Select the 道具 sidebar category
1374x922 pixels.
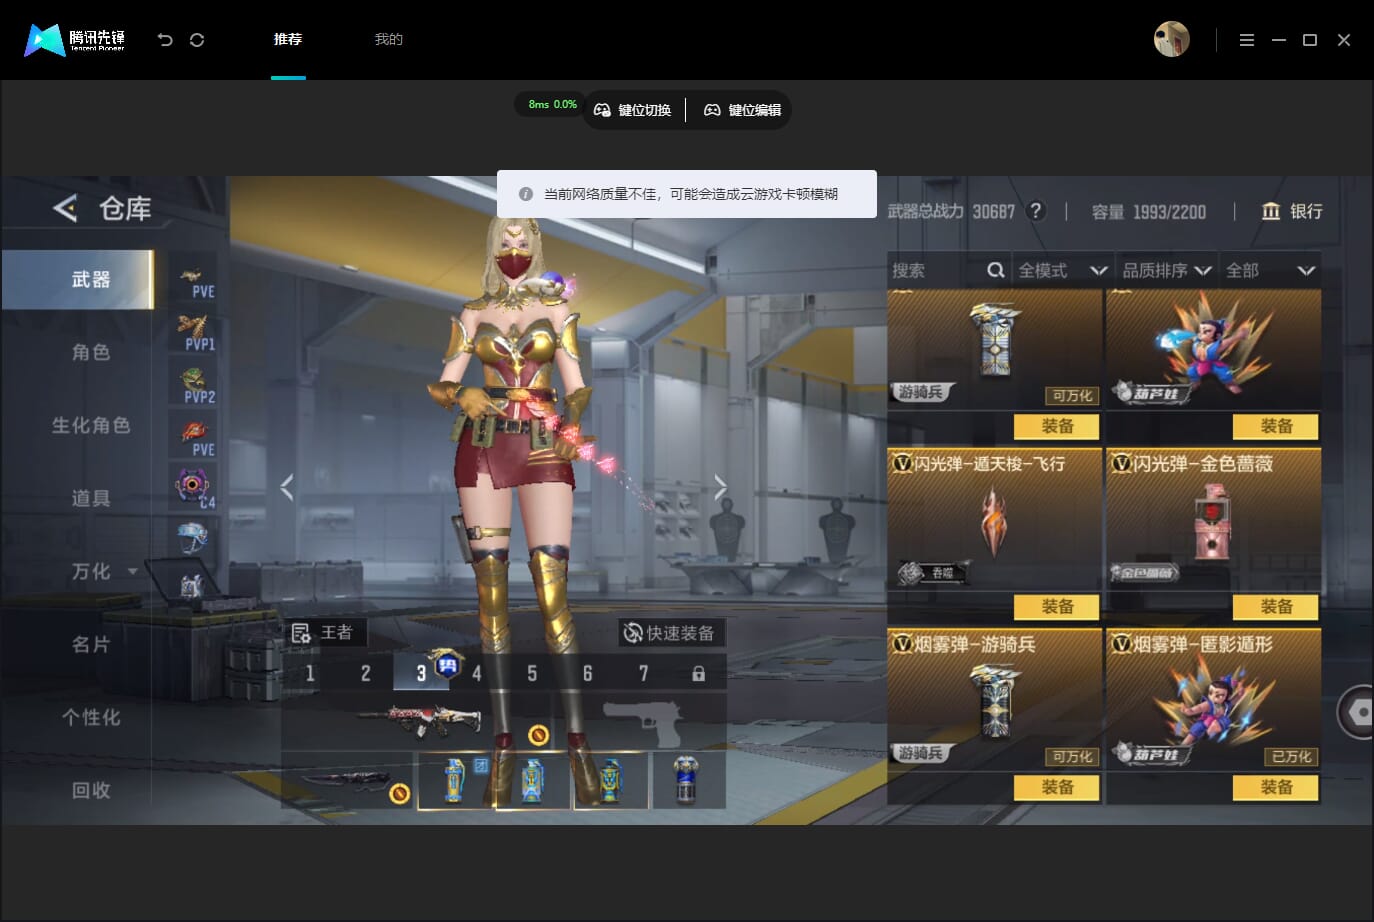91,498
